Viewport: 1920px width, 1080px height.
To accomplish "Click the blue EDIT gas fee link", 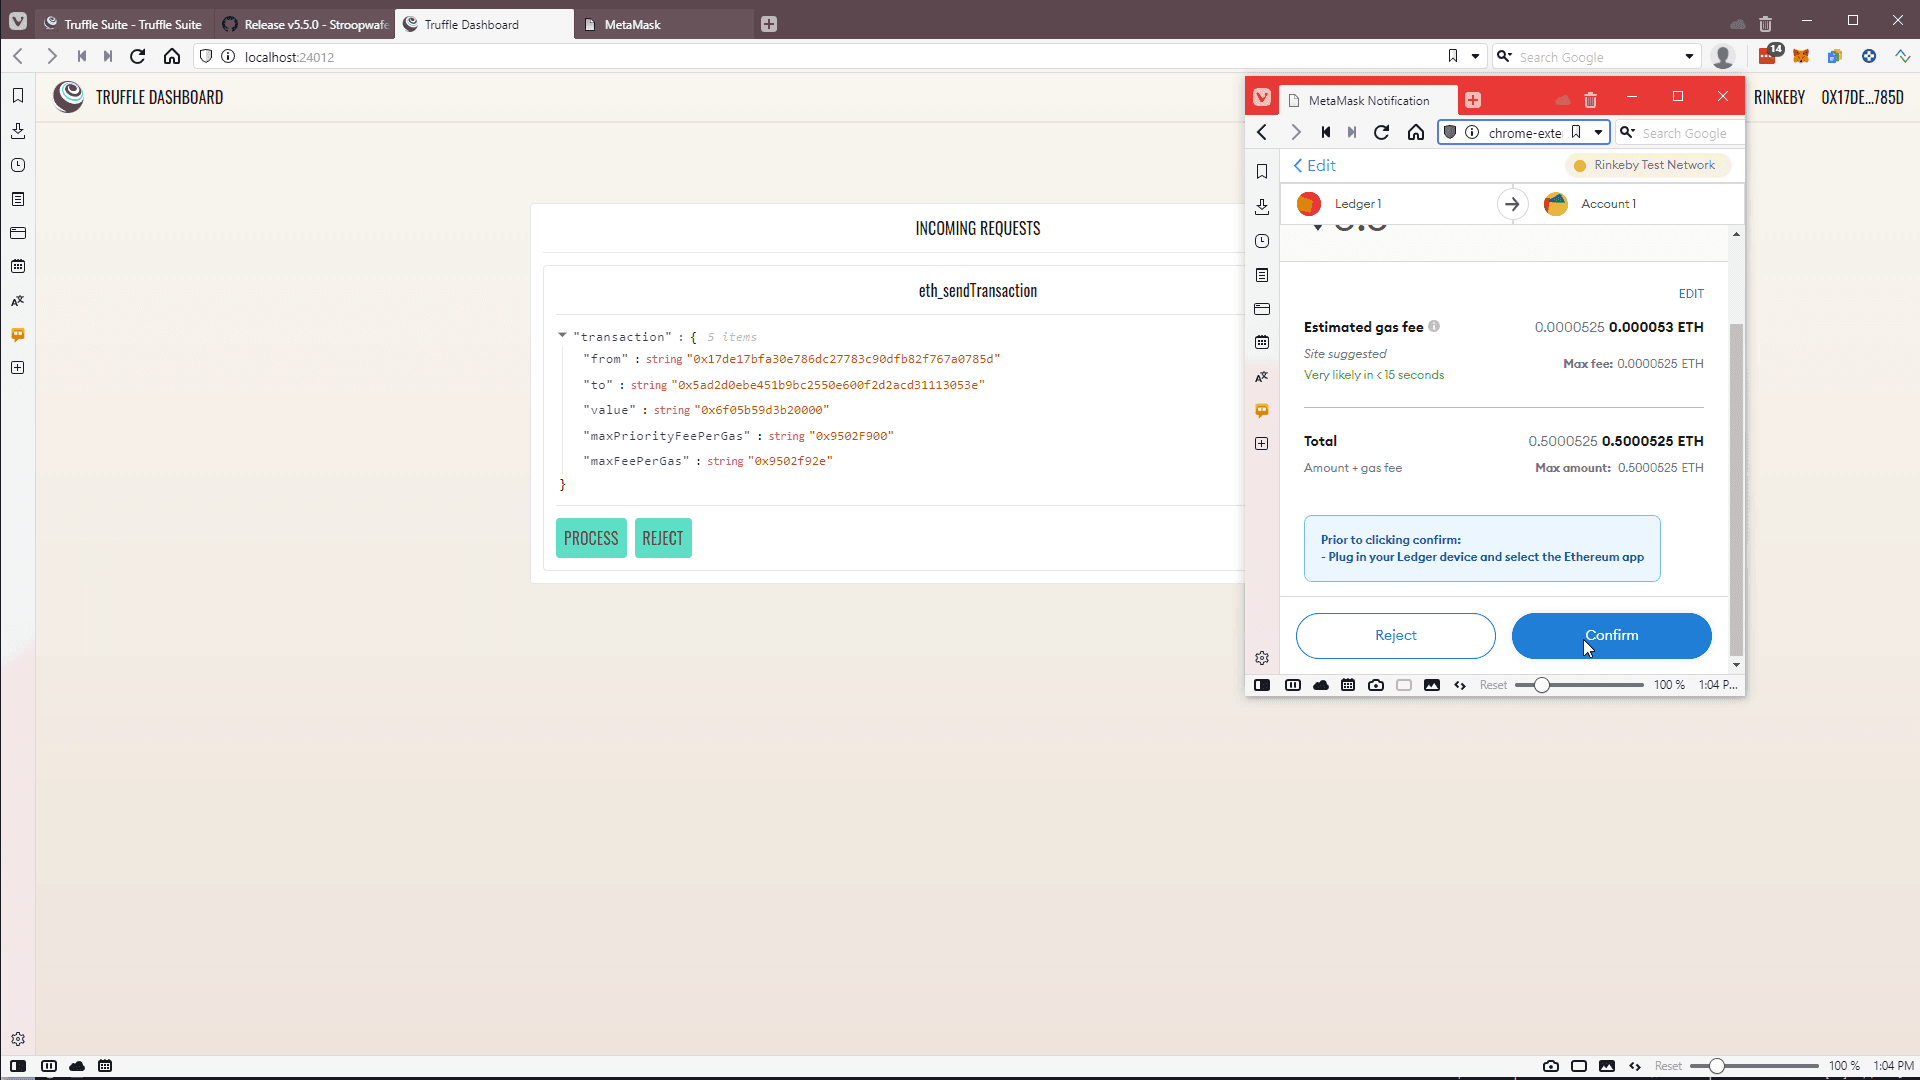I will pos(1691,294).
